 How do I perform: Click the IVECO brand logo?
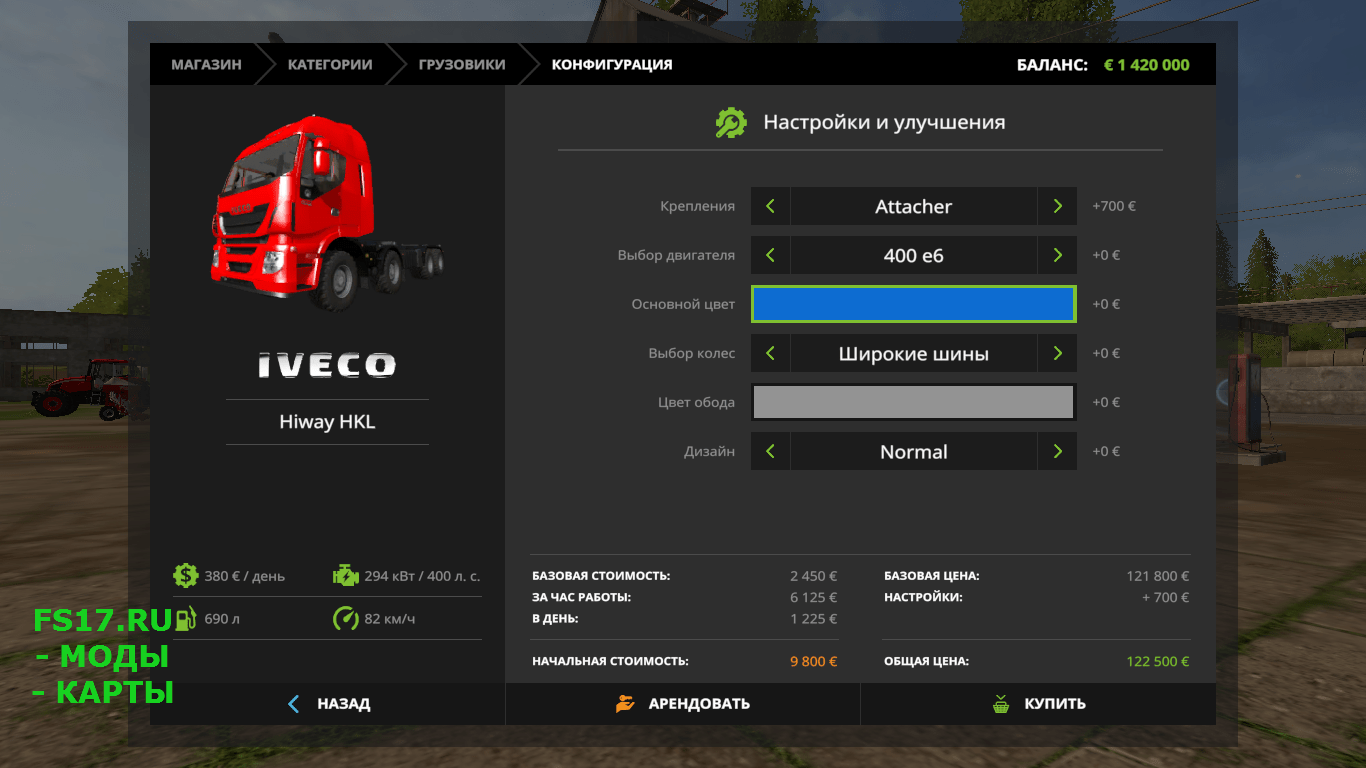[327, 365]
